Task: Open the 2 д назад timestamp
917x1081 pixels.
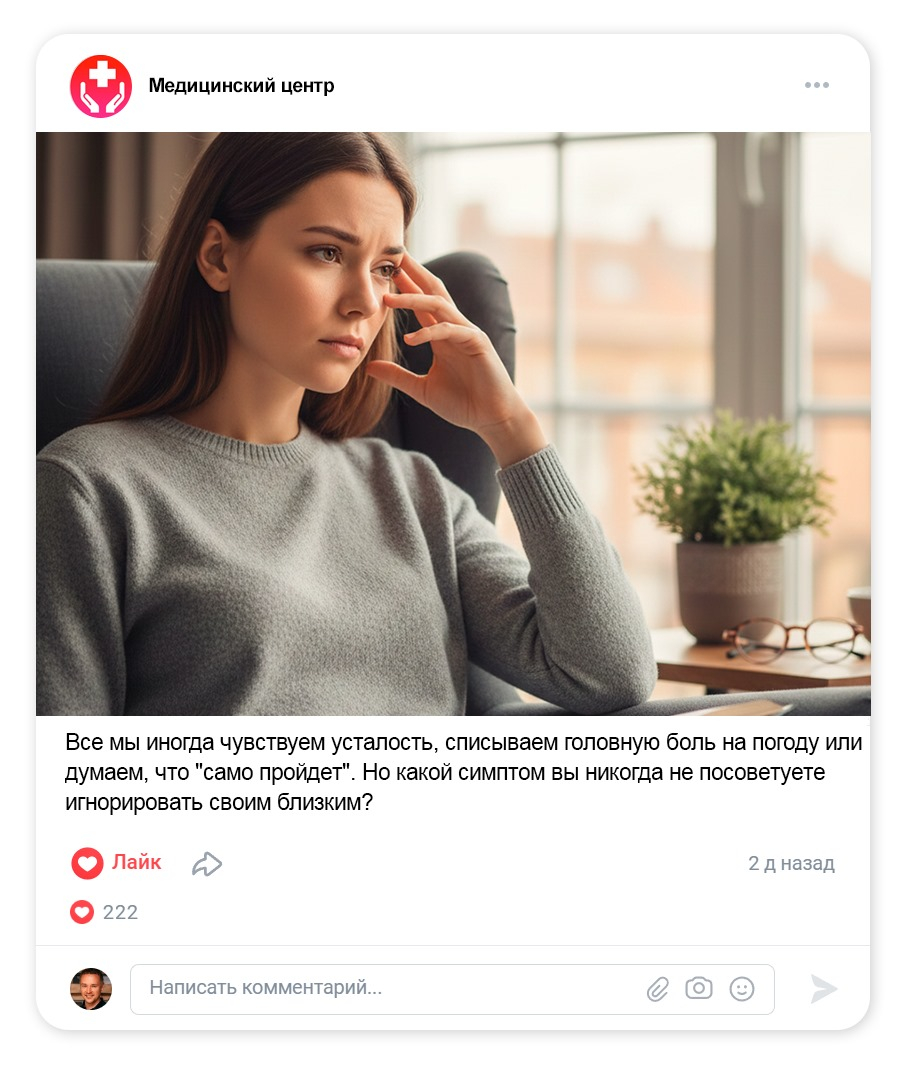Action: point(791,863)
